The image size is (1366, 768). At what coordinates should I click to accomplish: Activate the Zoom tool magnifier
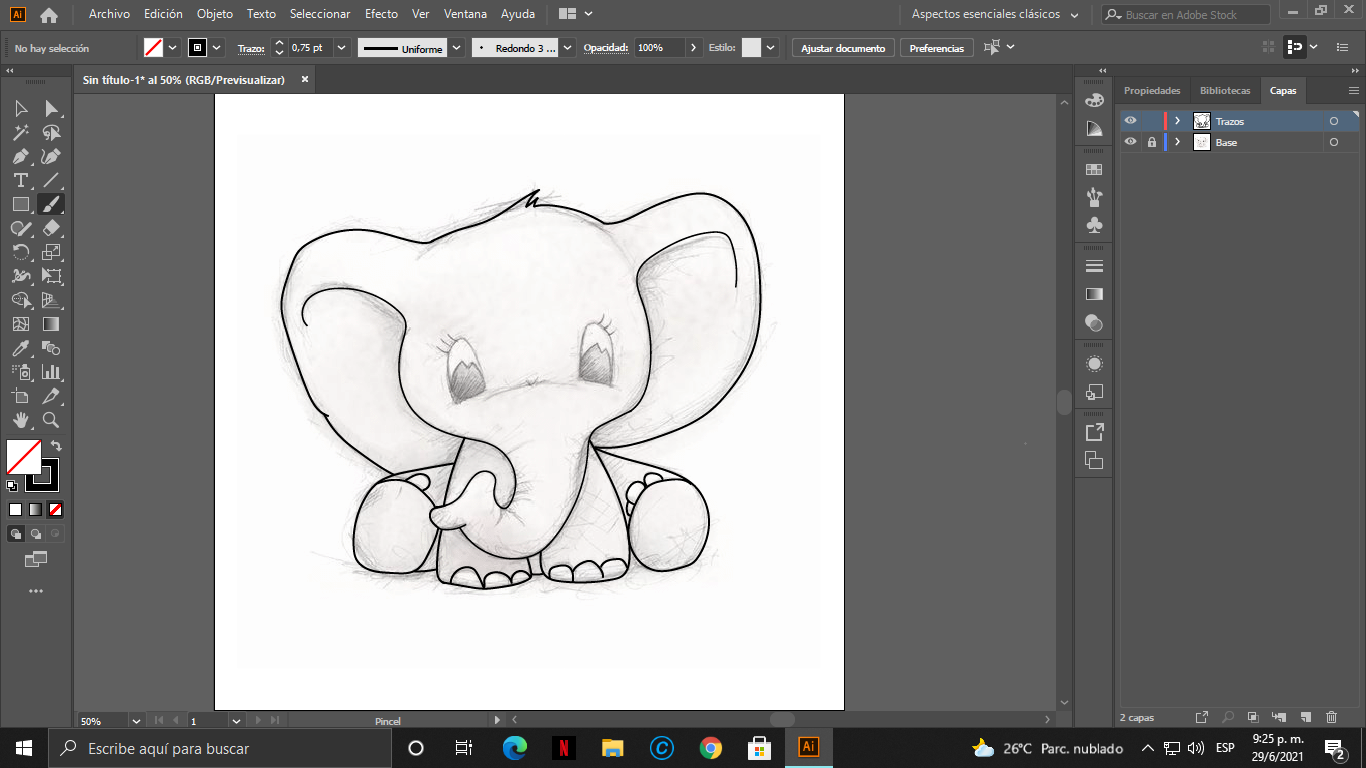point(51,421)
